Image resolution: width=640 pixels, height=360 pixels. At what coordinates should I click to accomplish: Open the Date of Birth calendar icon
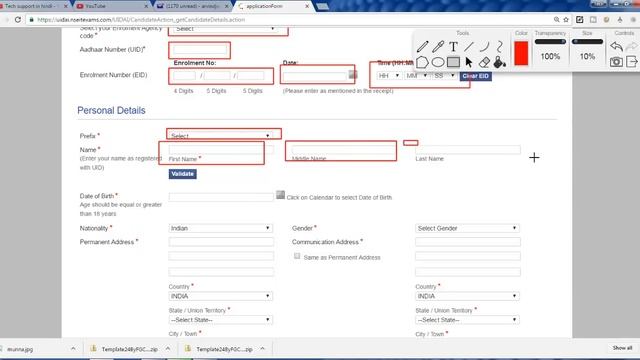(280, 195)
